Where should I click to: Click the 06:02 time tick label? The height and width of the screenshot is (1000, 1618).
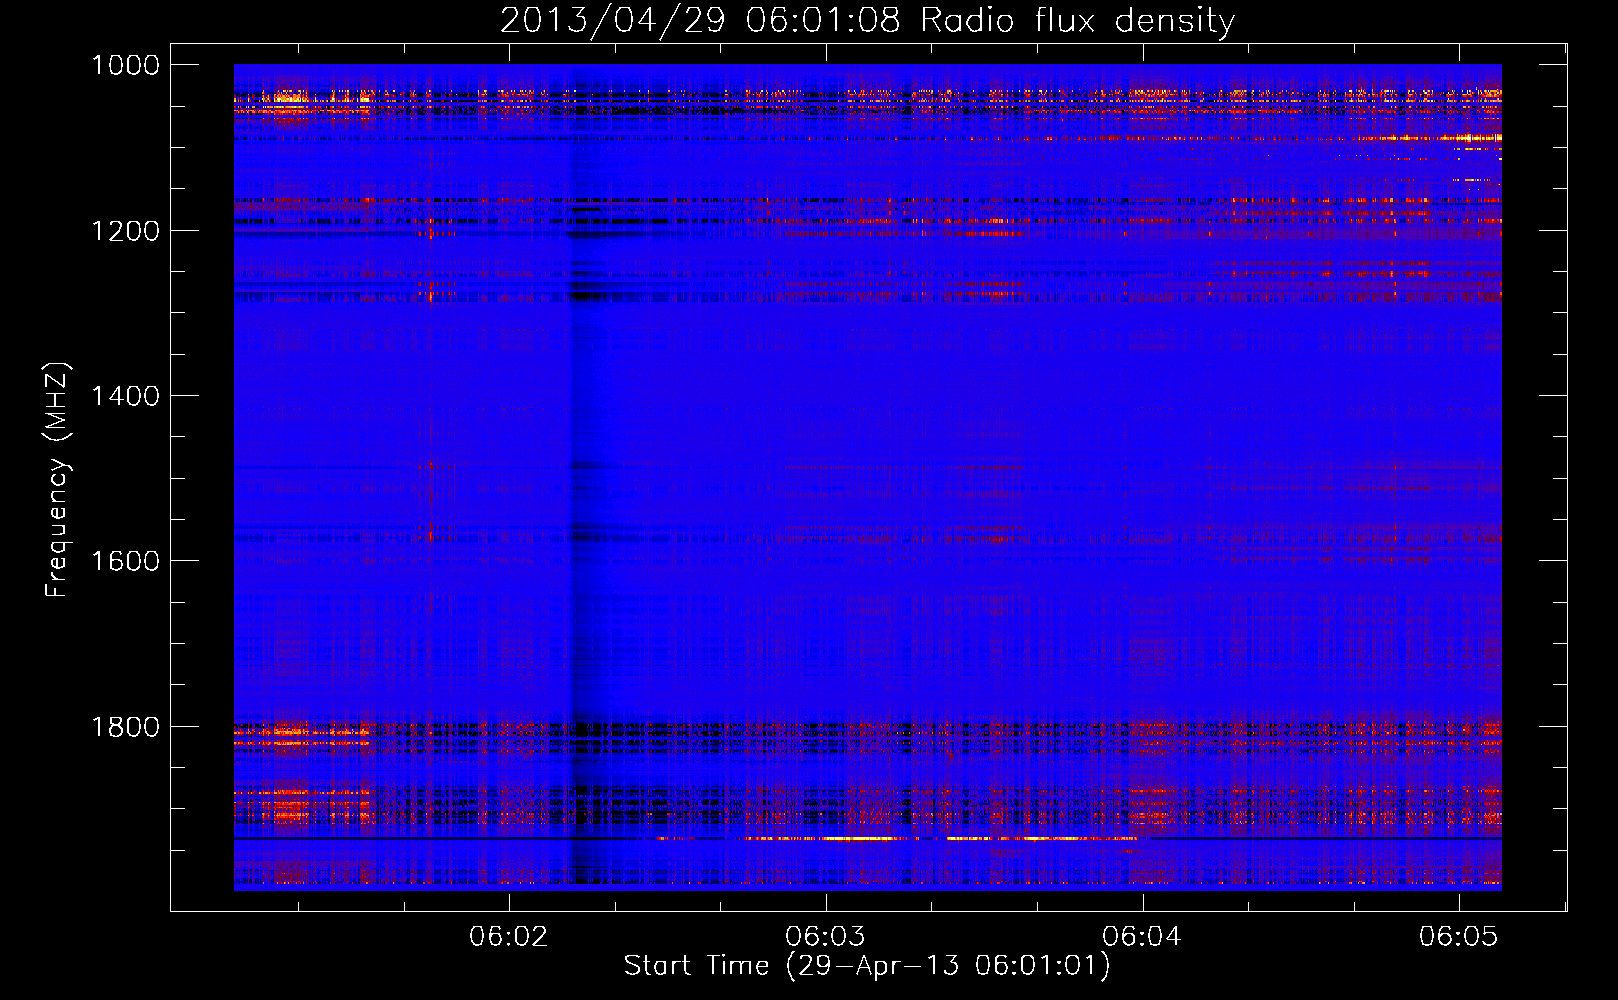tap(509, 937)
